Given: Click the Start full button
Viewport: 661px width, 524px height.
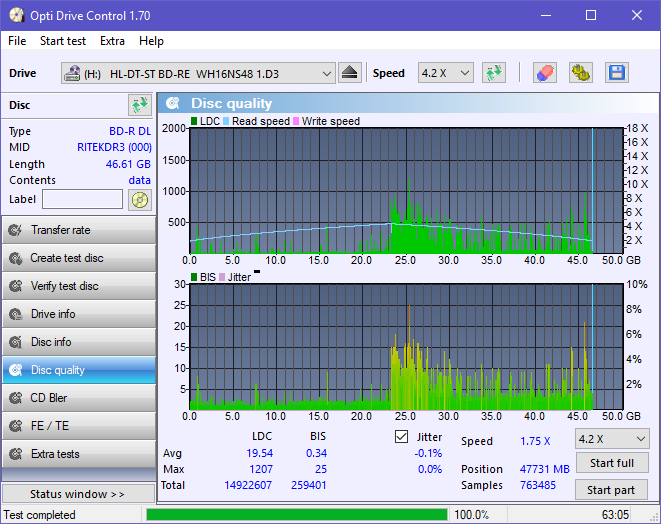Looking at the screenshot, I should click(x=611, y=464).
